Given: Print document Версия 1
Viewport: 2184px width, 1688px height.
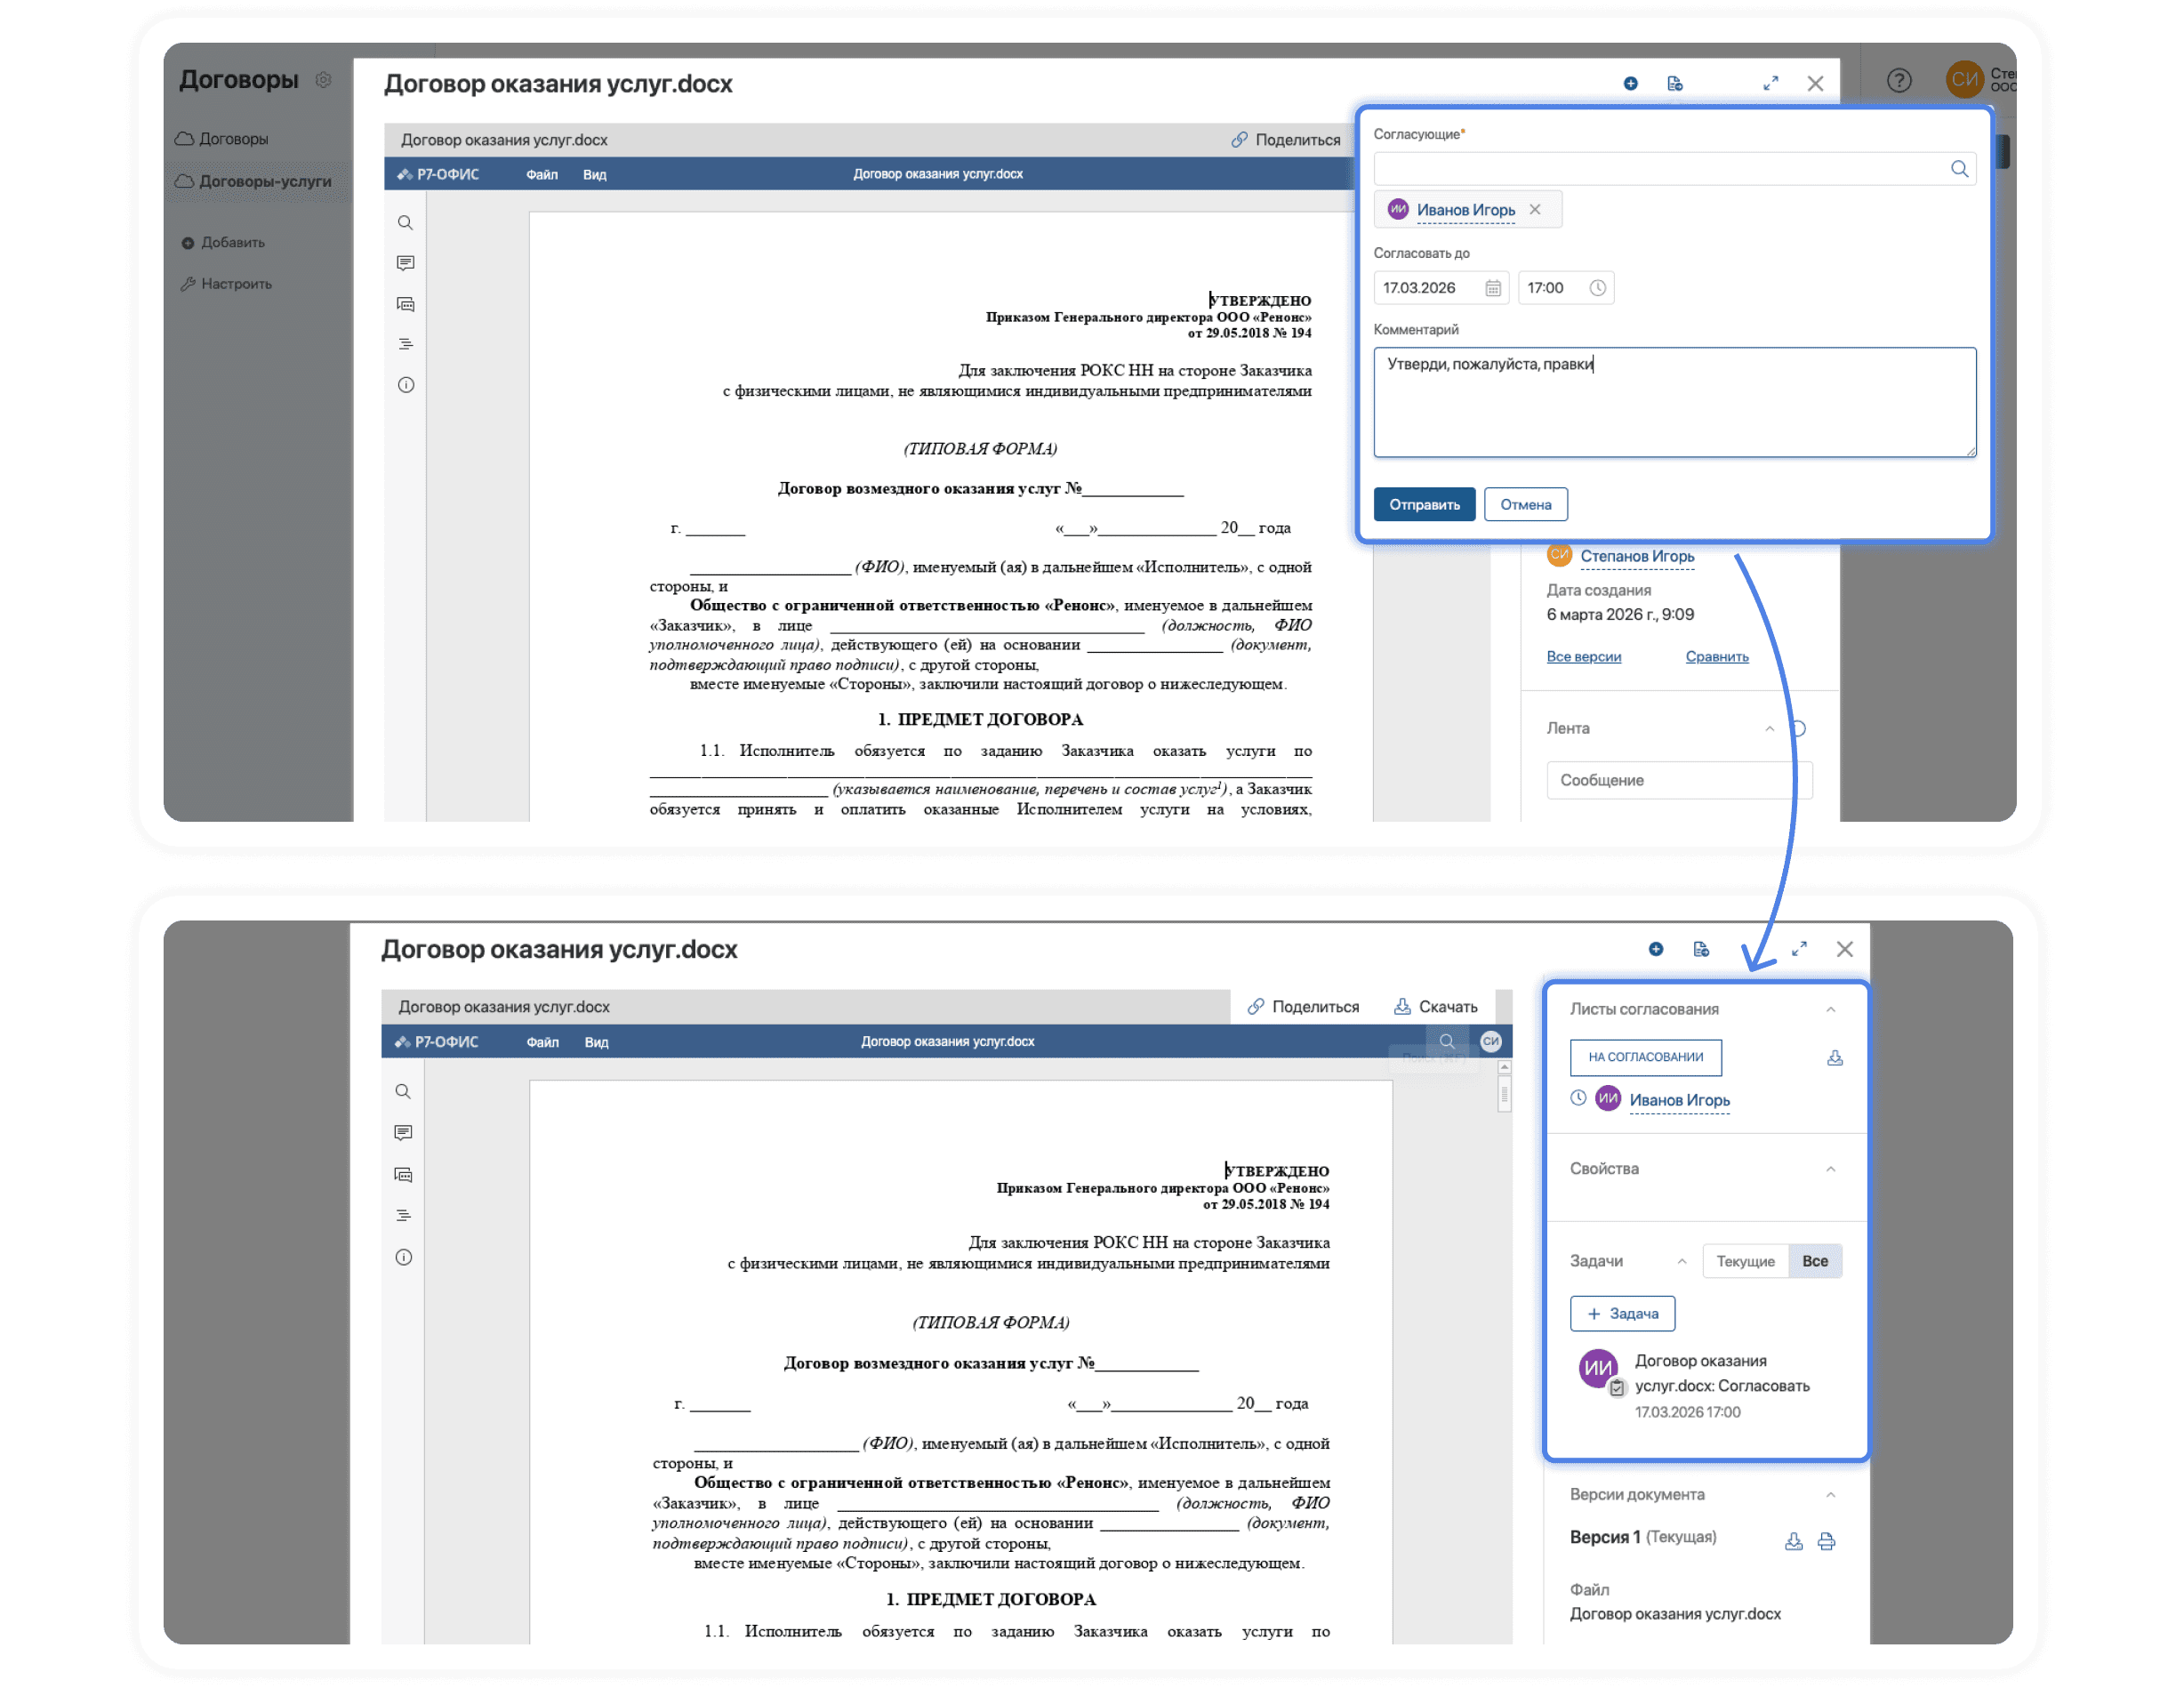Looking at the screenshot, I should [1826, 1541].
